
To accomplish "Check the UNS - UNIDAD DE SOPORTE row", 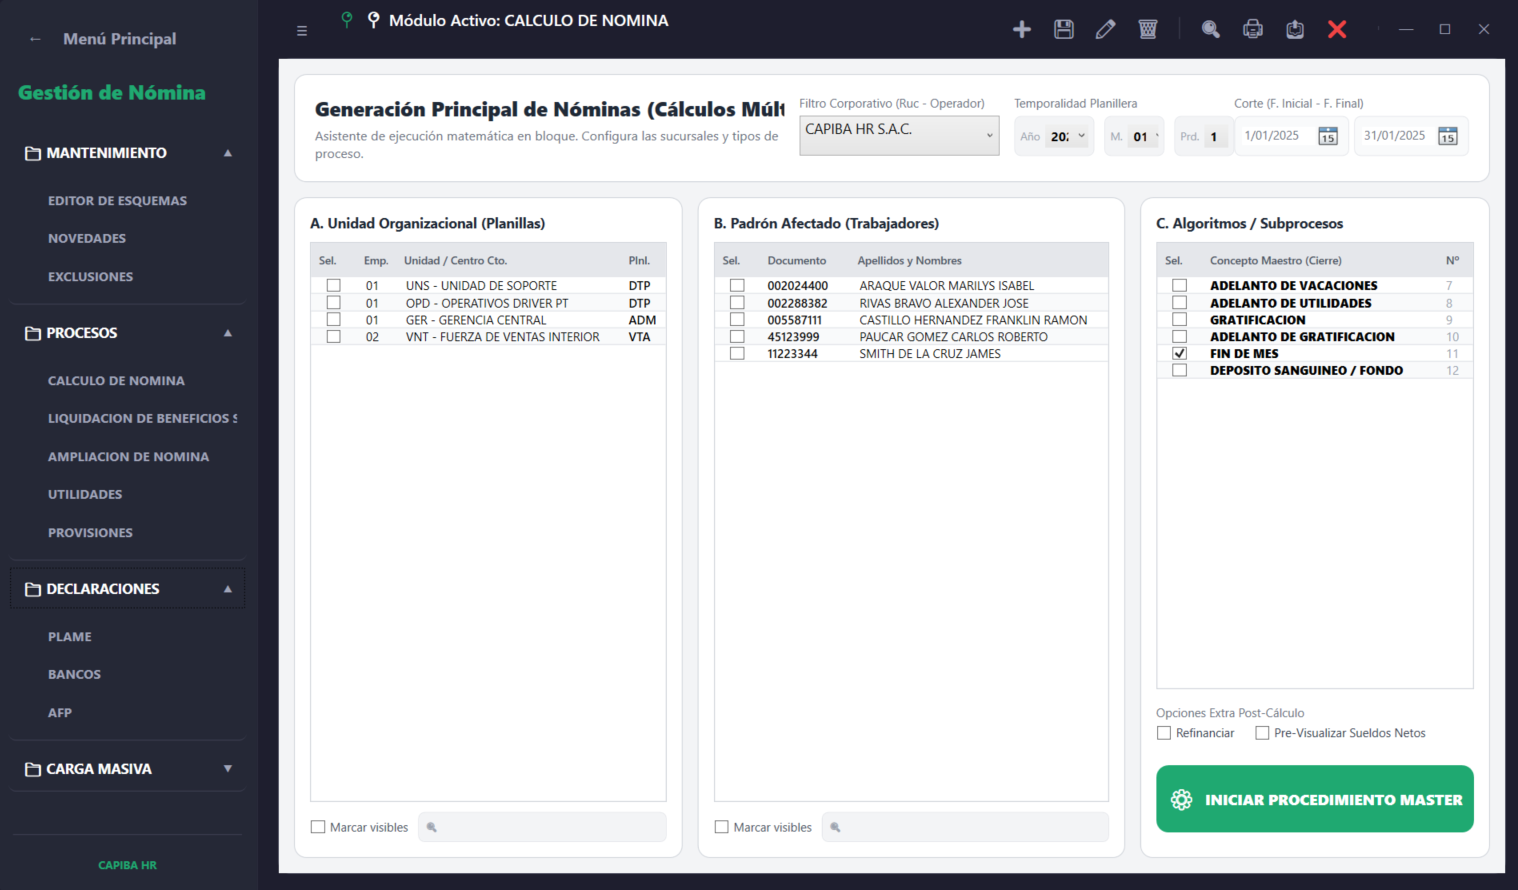I will click(334, 285).
